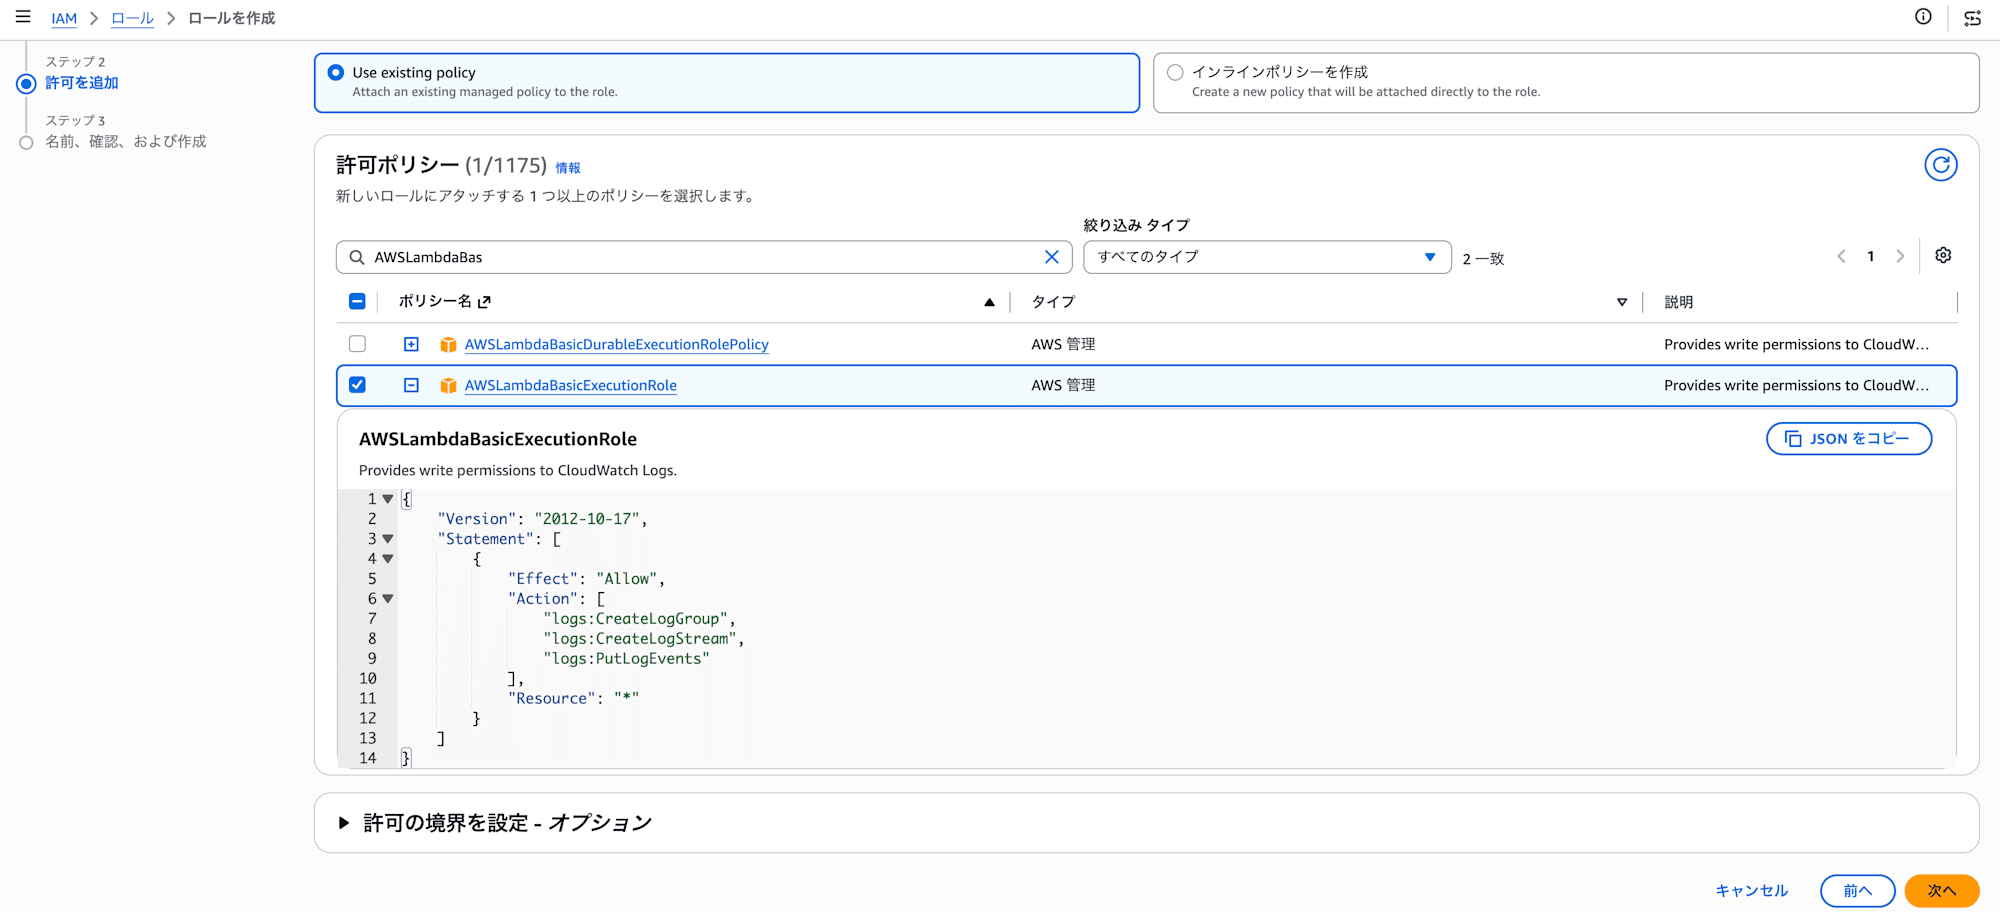Click the "Version": "2012-10-17" line
The height and width of the screenshot is (912, 2000).
pyautogui.click(x=542, y=519)
